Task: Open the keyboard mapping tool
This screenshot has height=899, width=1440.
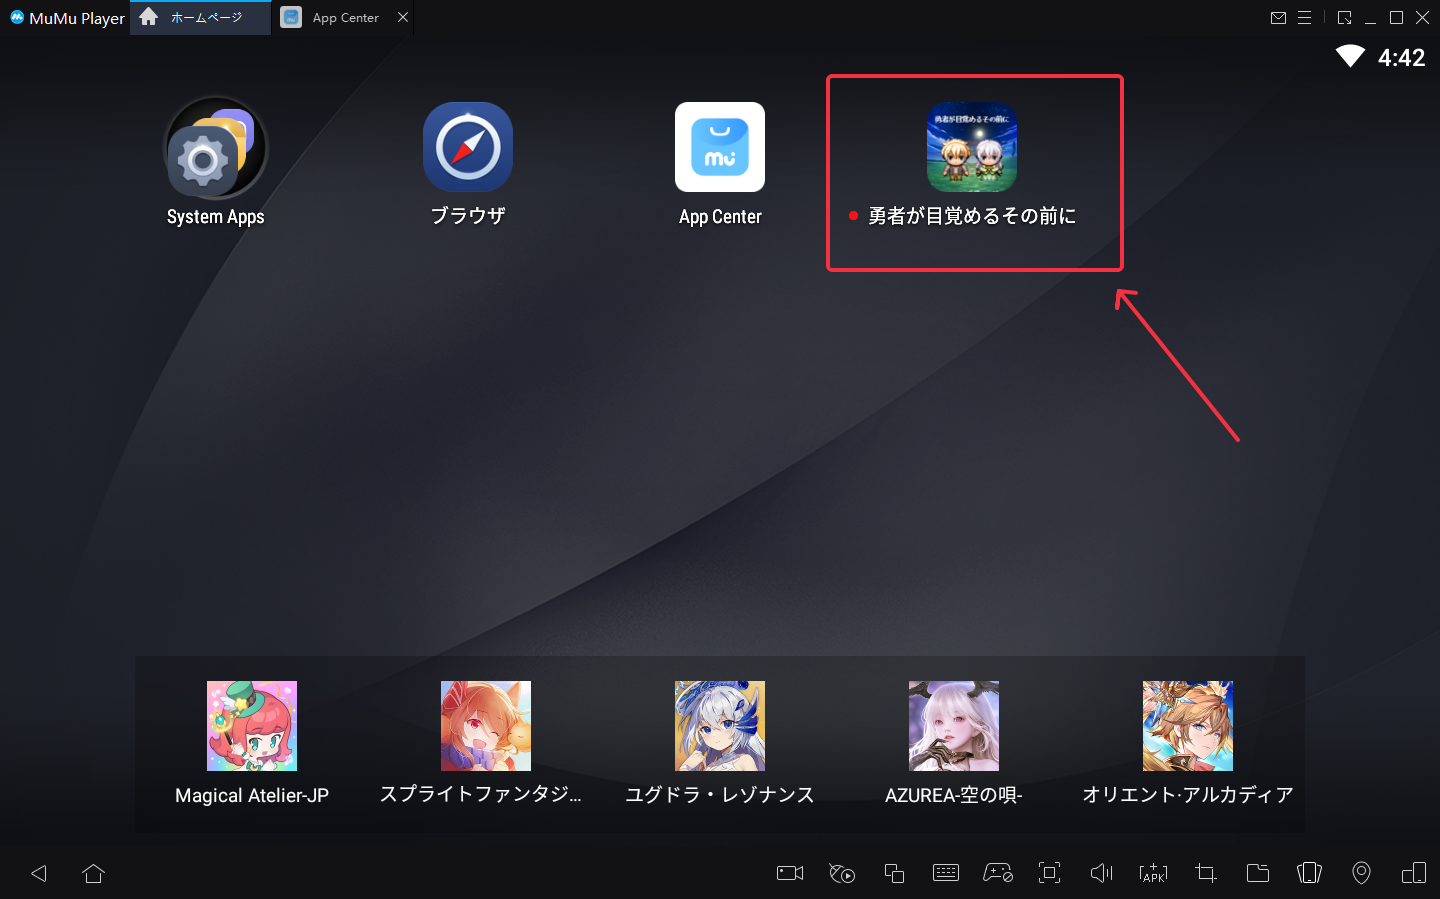Action: coord(946,873)
